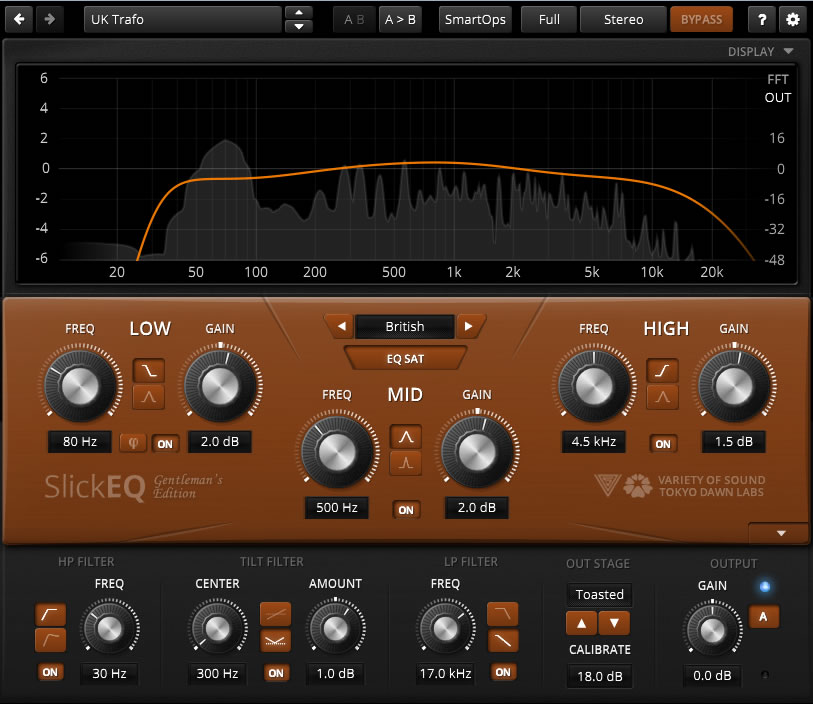Click the 17.0 kHz LP filter value field
This screenshot has height=704, width=813.
[445, 673]
